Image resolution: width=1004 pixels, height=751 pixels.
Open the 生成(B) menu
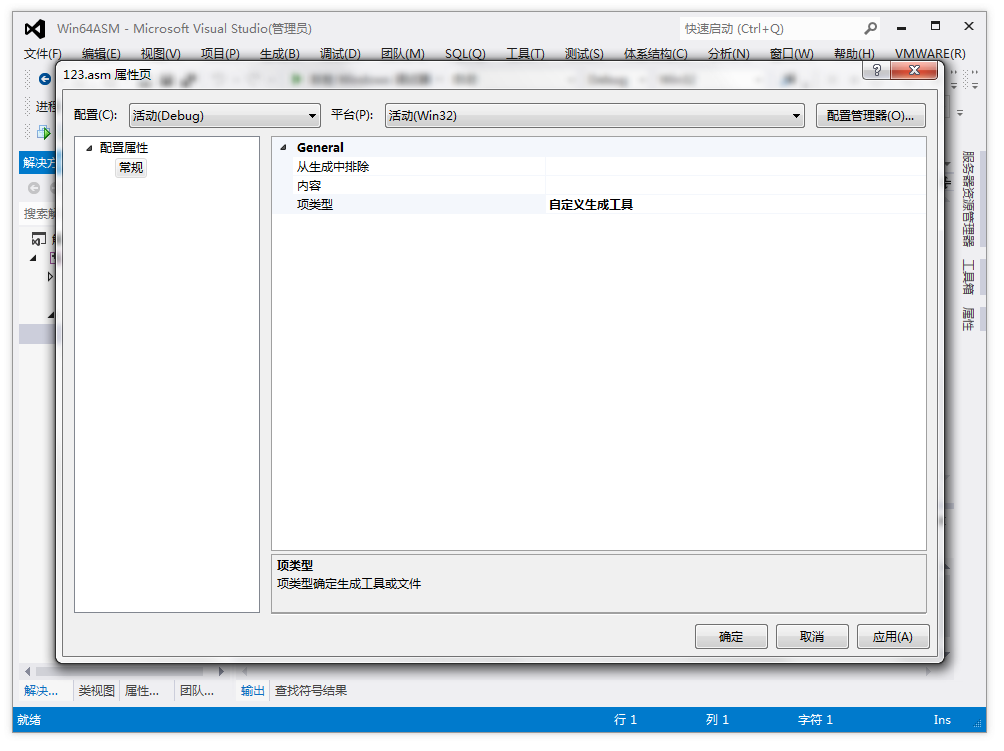click(279, 54)
